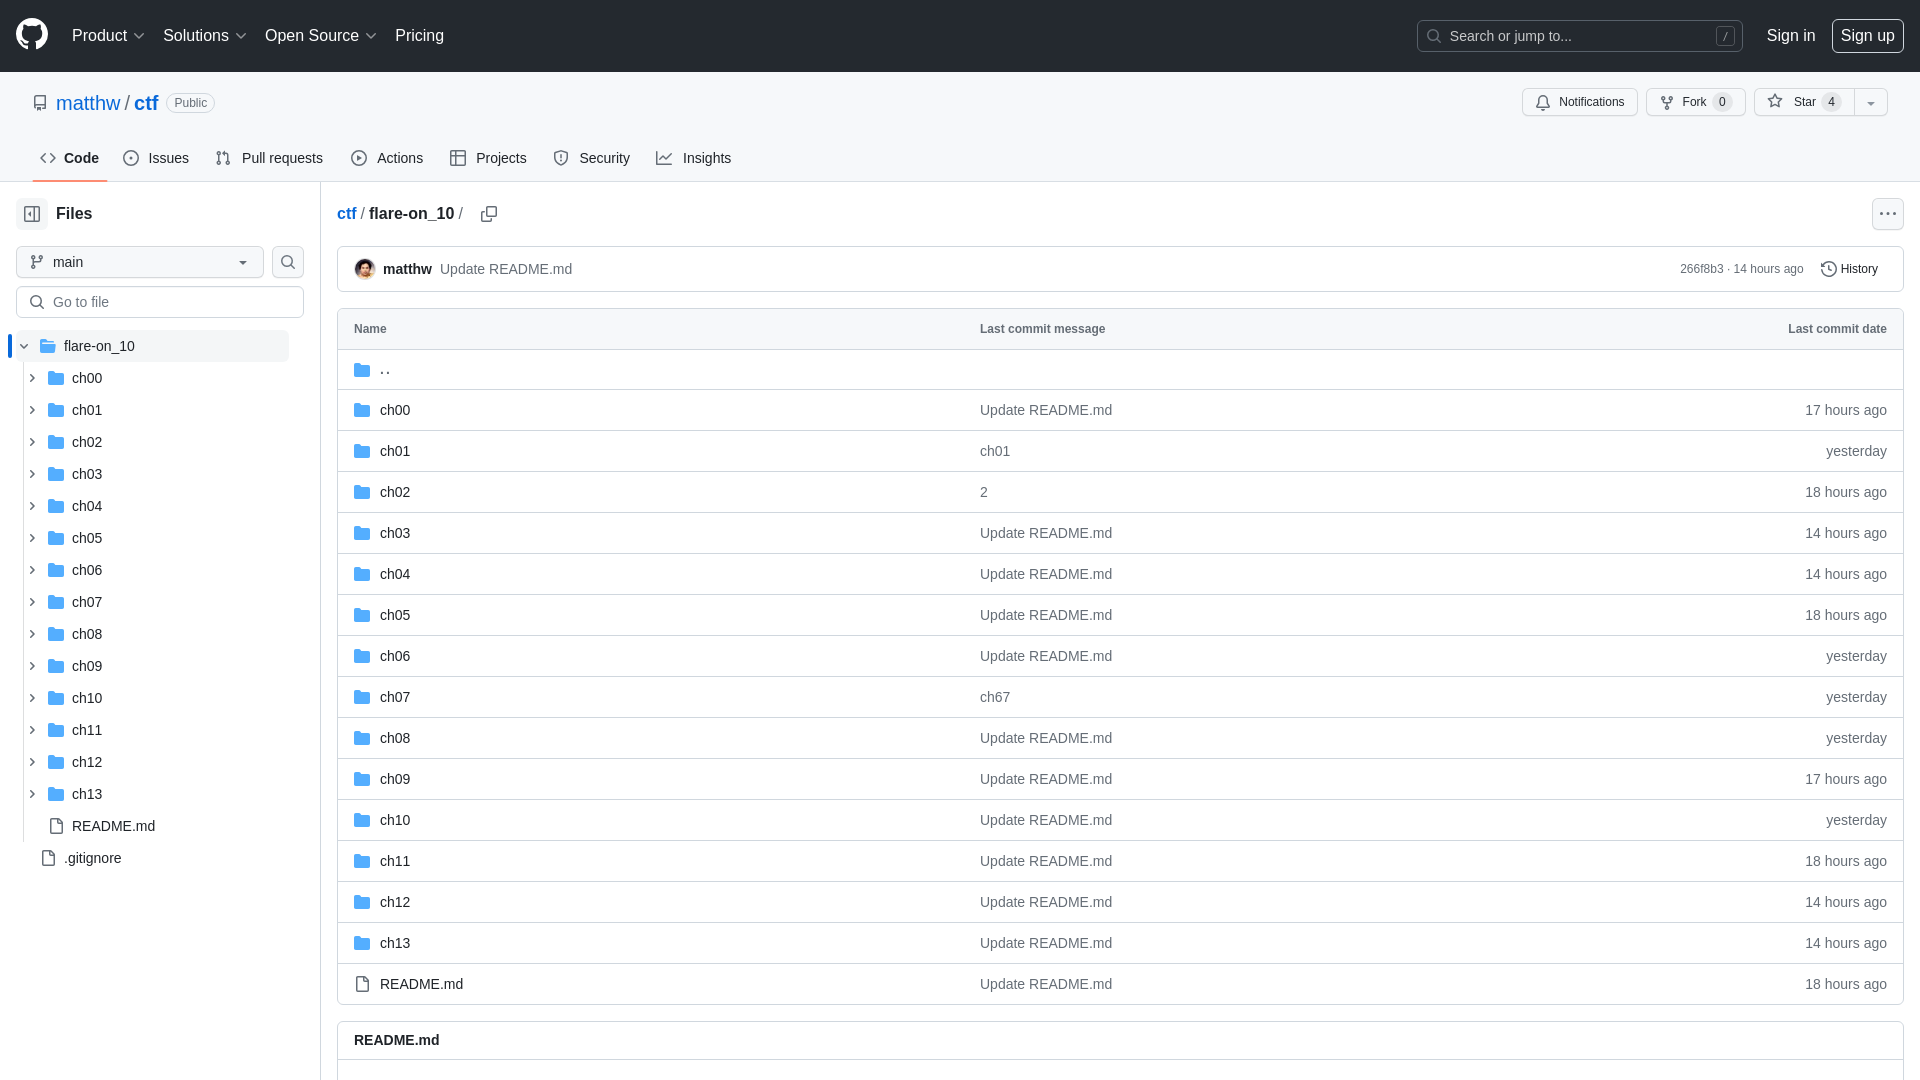Open the ch02 commit message "2"
Image resolution: width=1920 pixels, height=1080 pixels.
pos(984,492)
